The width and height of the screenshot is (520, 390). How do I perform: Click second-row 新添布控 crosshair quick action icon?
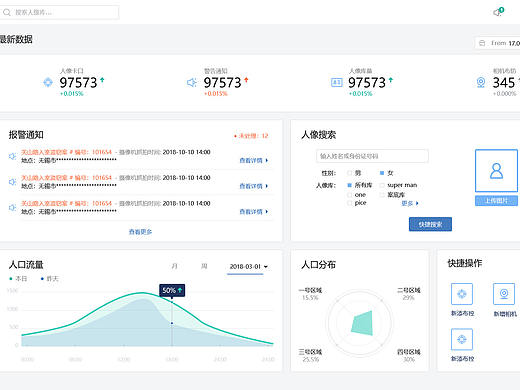click(462, 339)
